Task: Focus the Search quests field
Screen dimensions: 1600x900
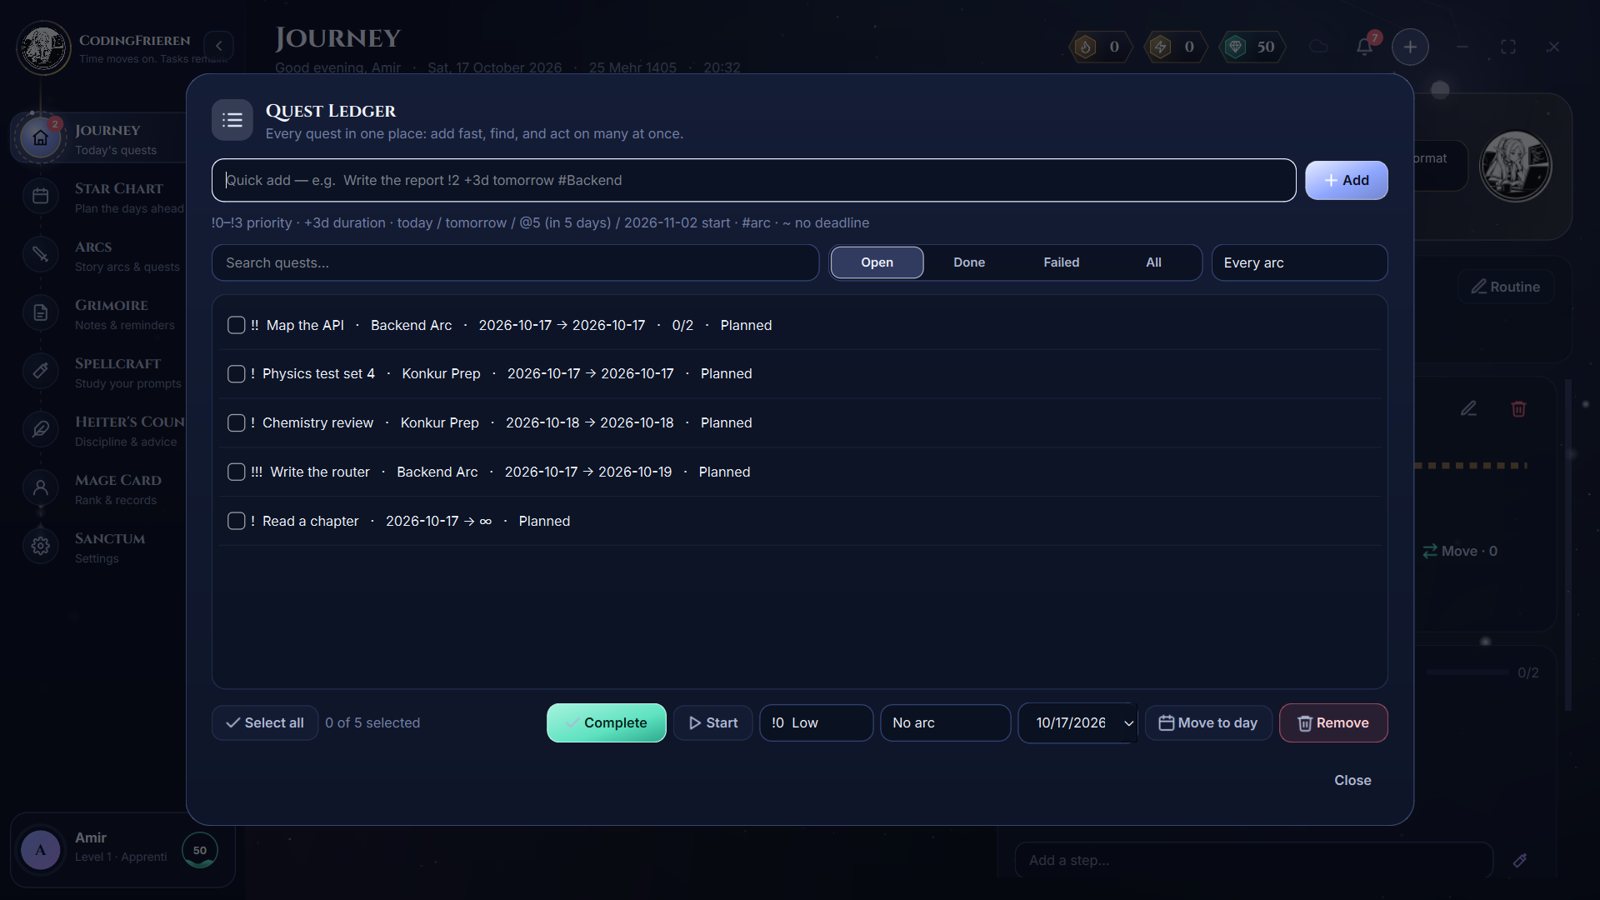Action: click(515, 262)
